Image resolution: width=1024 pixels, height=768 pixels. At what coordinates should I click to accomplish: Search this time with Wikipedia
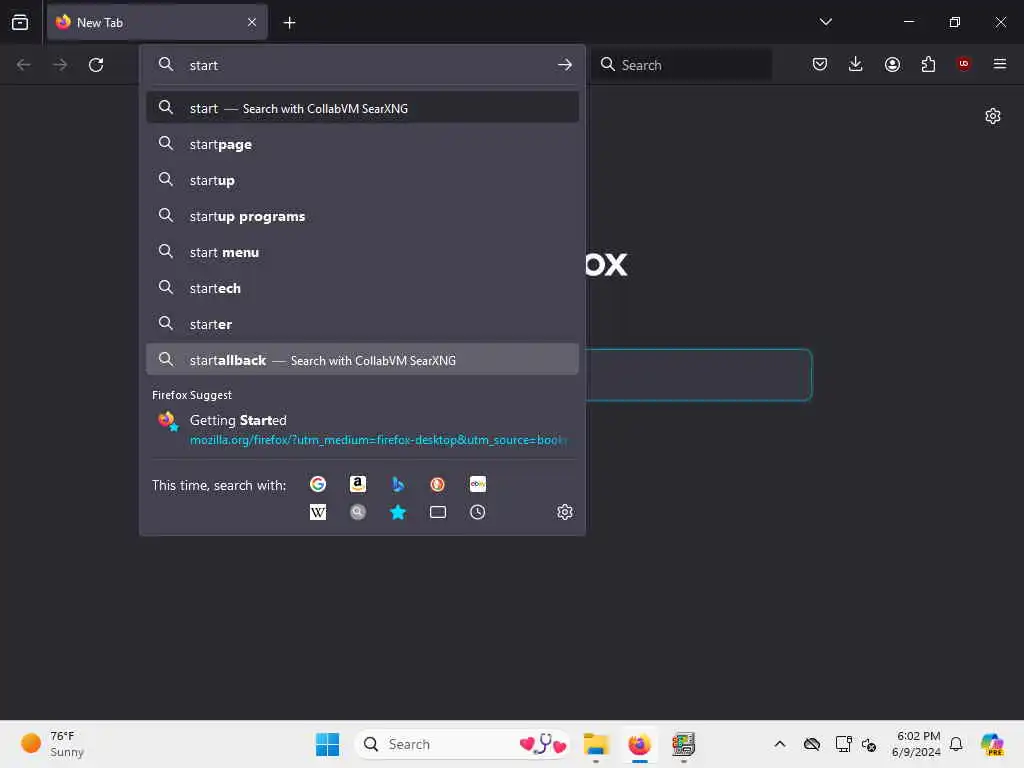tap(318, 512)
